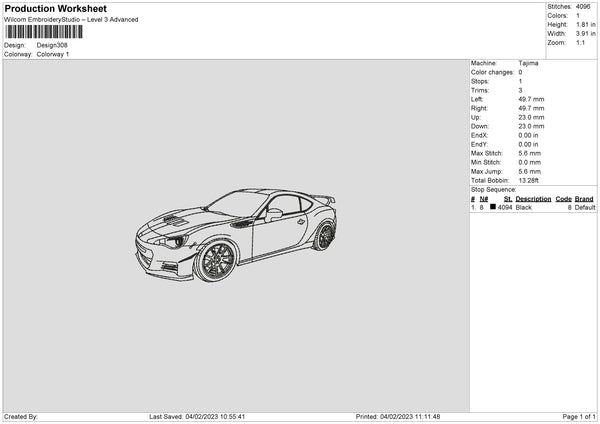Viewport: 600px width, 424px height.
Task: Click the Default brand value
Action: click(585, 207)
